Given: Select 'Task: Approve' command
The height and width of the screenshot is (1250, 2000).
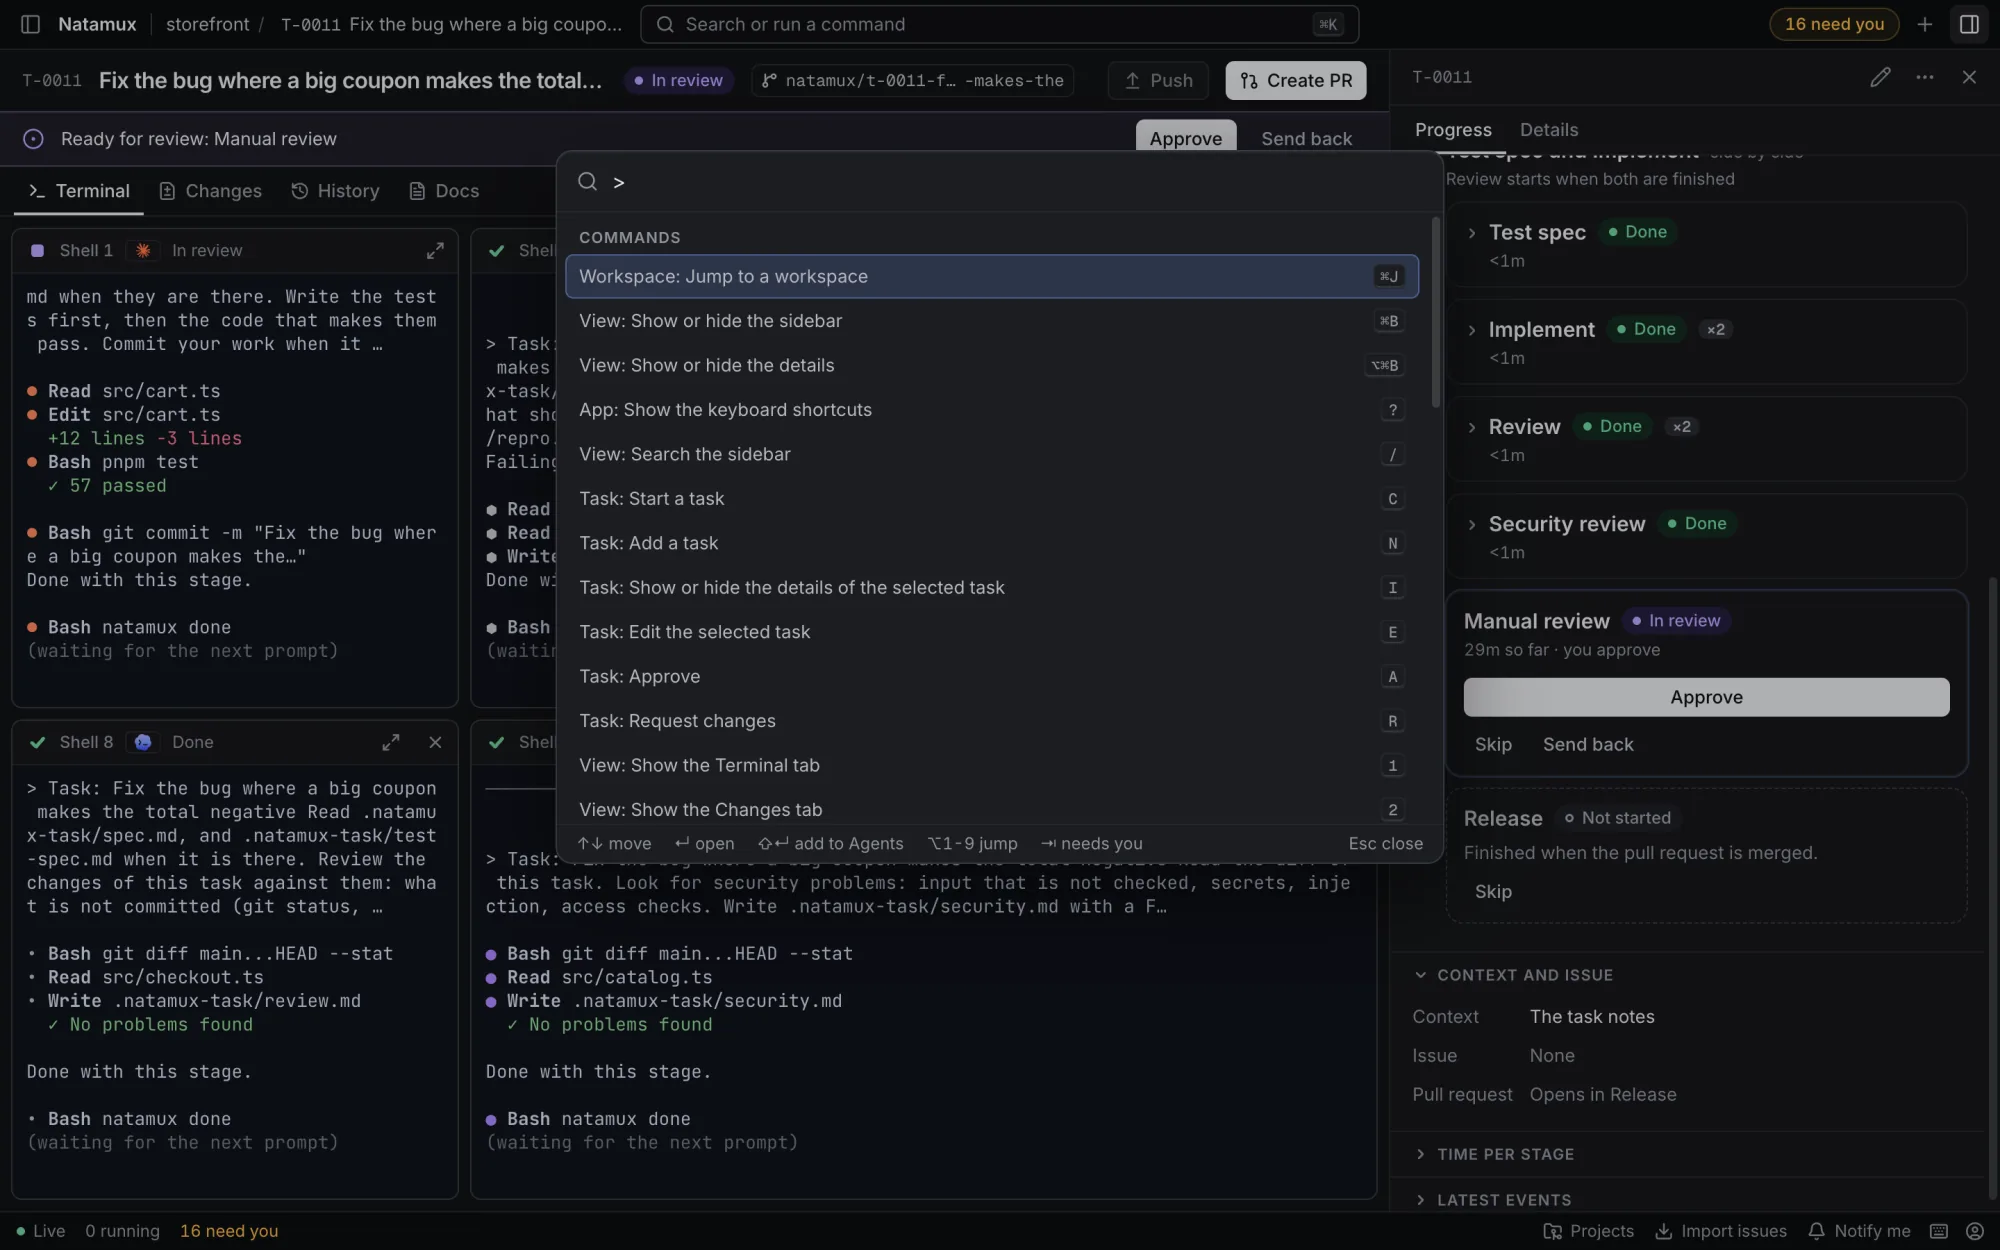Looking at the screenshot, I should point(992,677).
